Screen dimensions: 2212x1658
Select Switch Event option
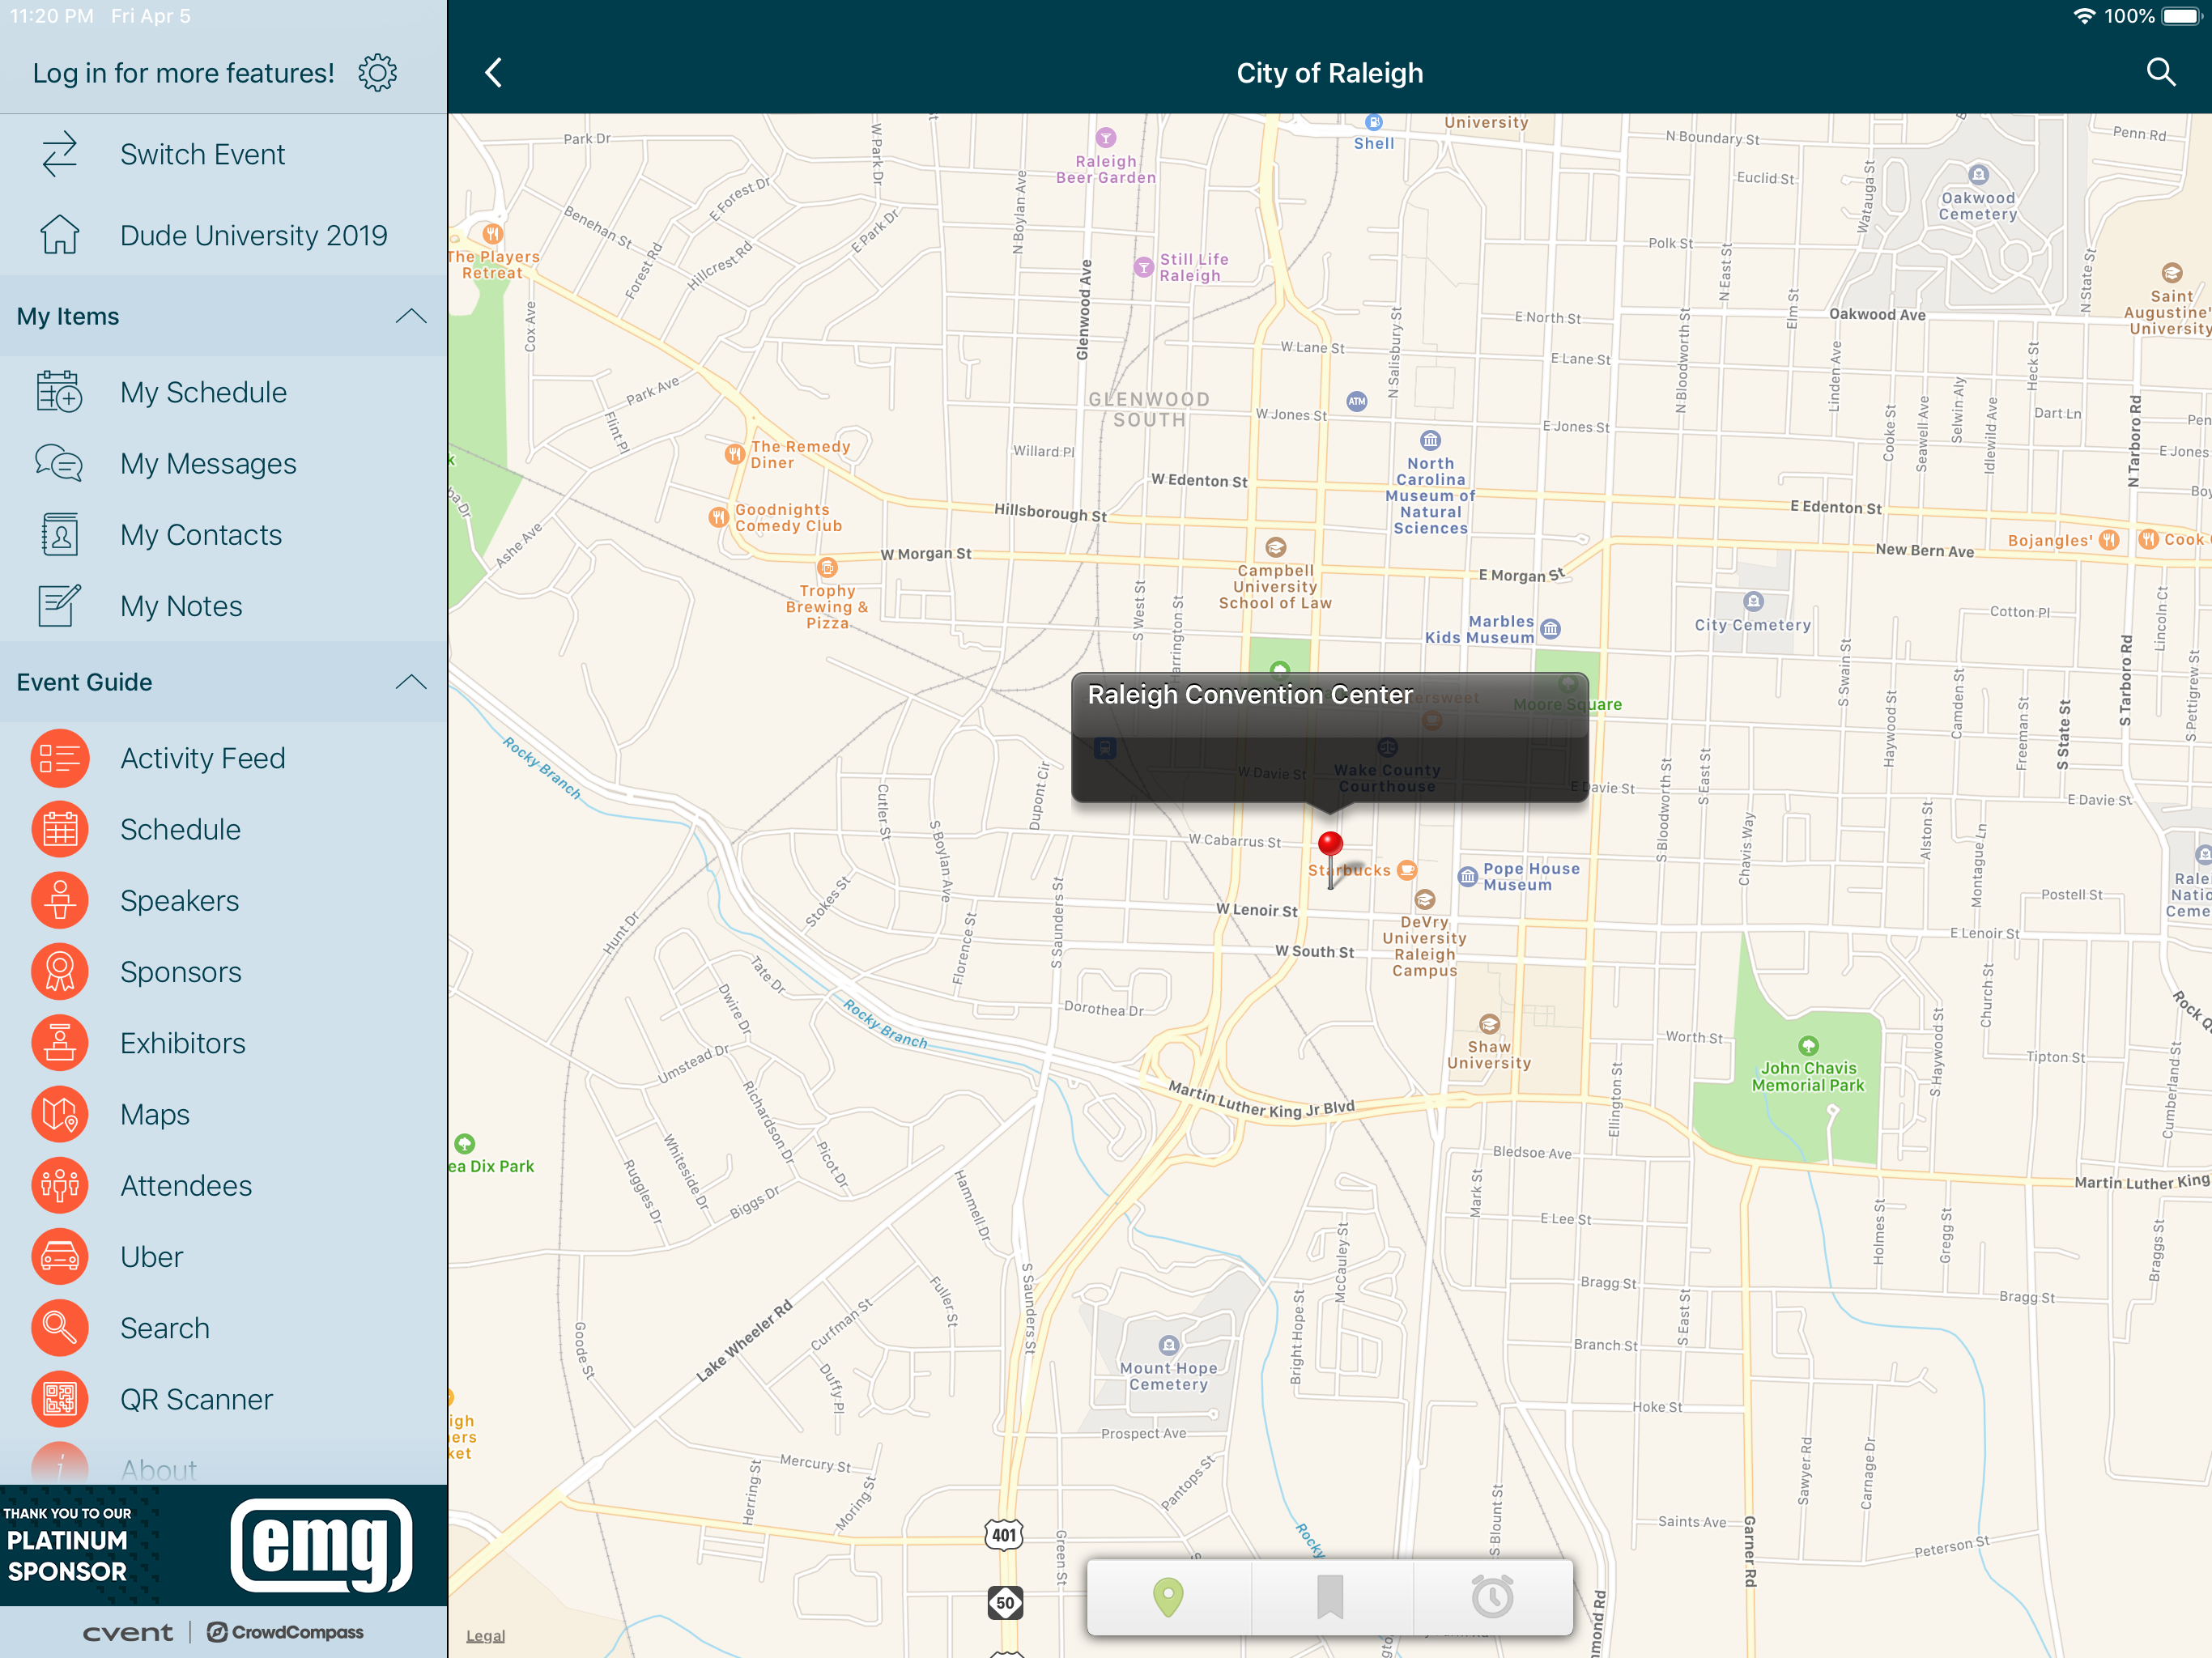pyautogui.click(x=202, y=155)
